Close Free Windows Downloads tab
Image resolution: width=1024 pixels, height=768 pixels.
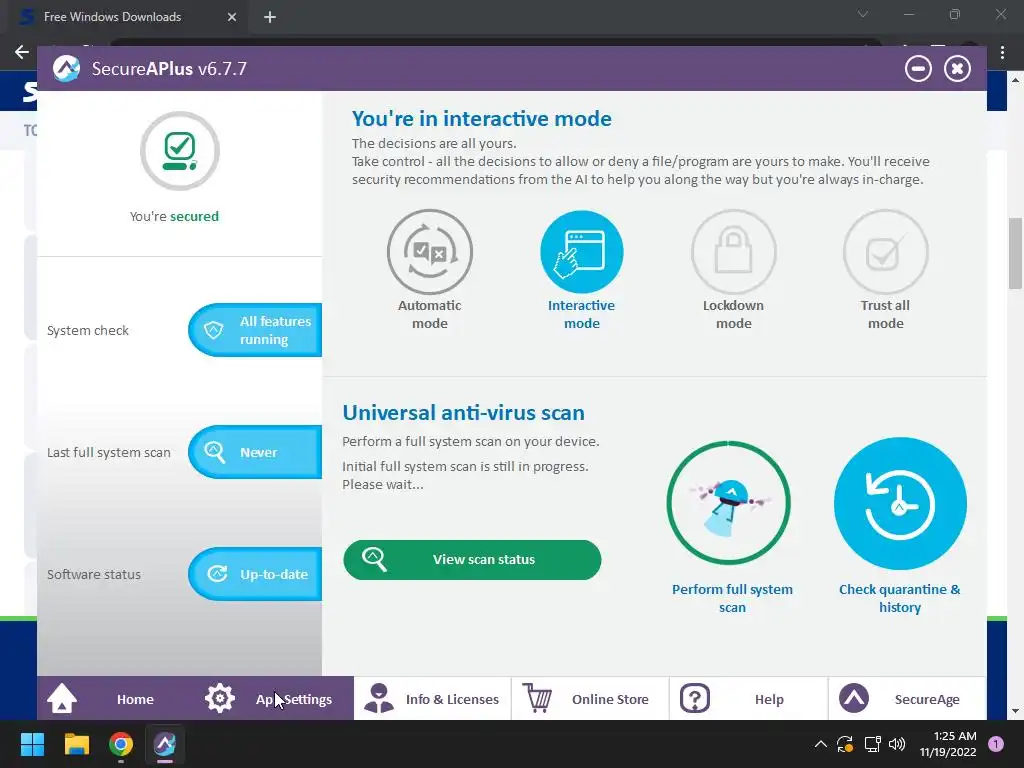click(232, 17)
